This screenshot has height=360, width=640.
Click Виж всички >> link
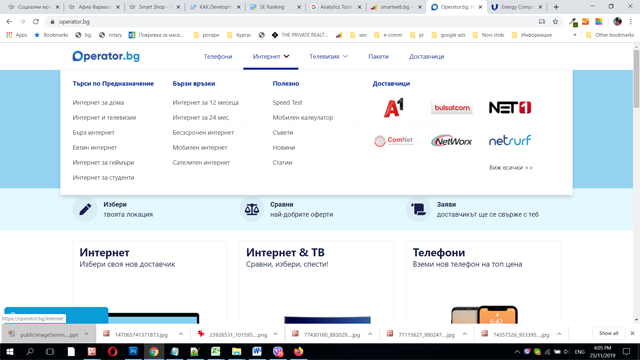click(x=511, y=167)
